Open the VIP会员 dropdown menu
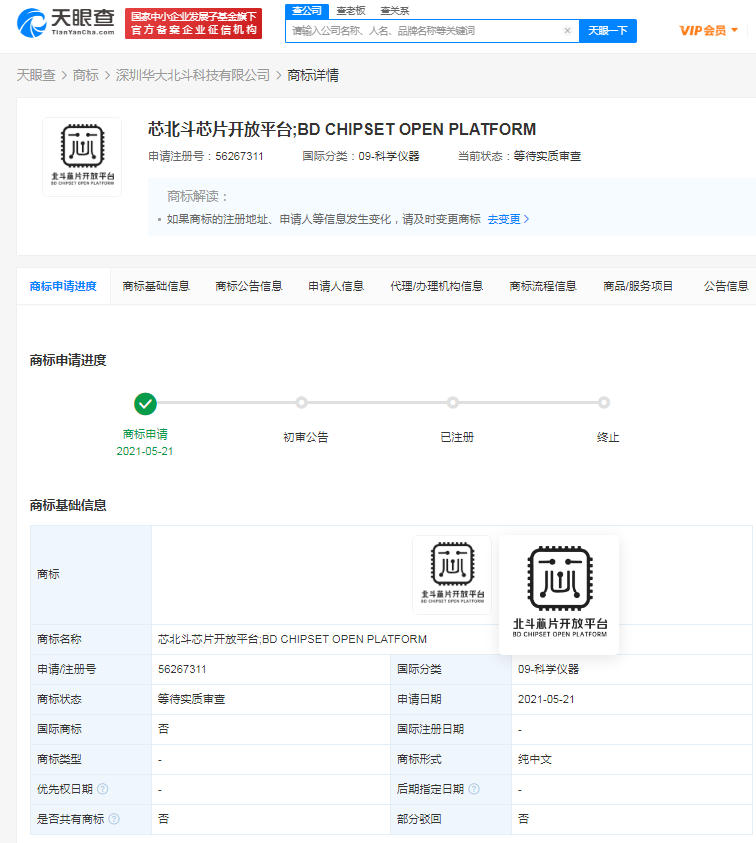Image resolution: width=756 pixels, height=843 pixels. click(x=708, y=31)
